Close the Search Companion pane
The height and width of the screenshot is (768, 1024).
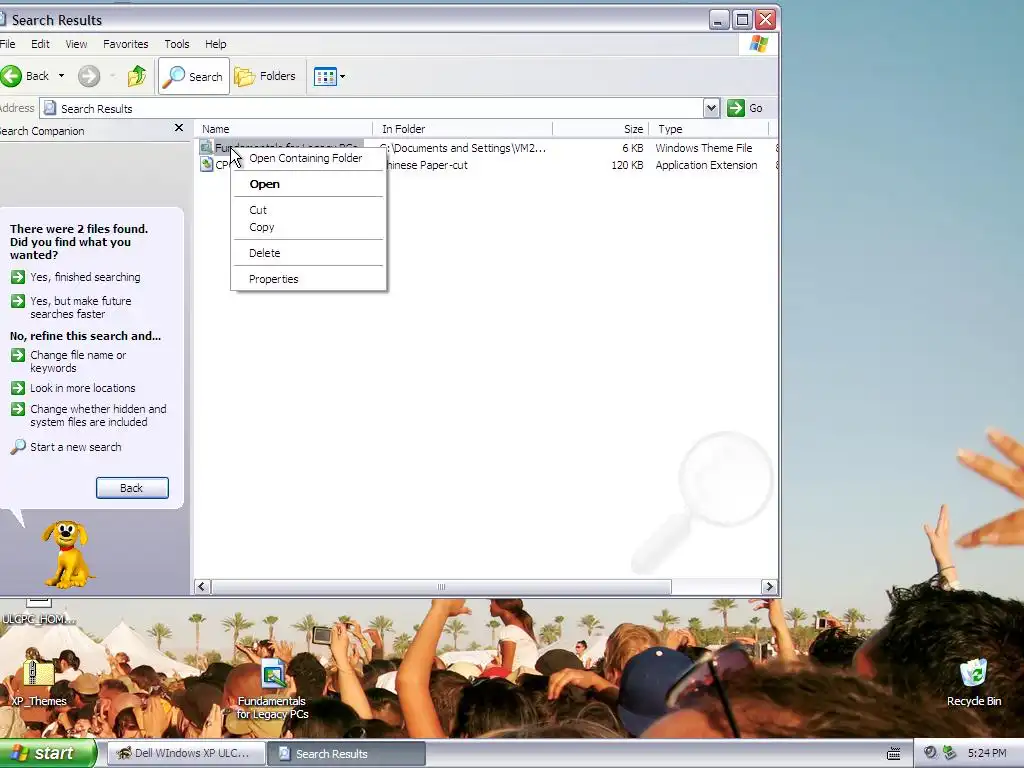[179, 128]
